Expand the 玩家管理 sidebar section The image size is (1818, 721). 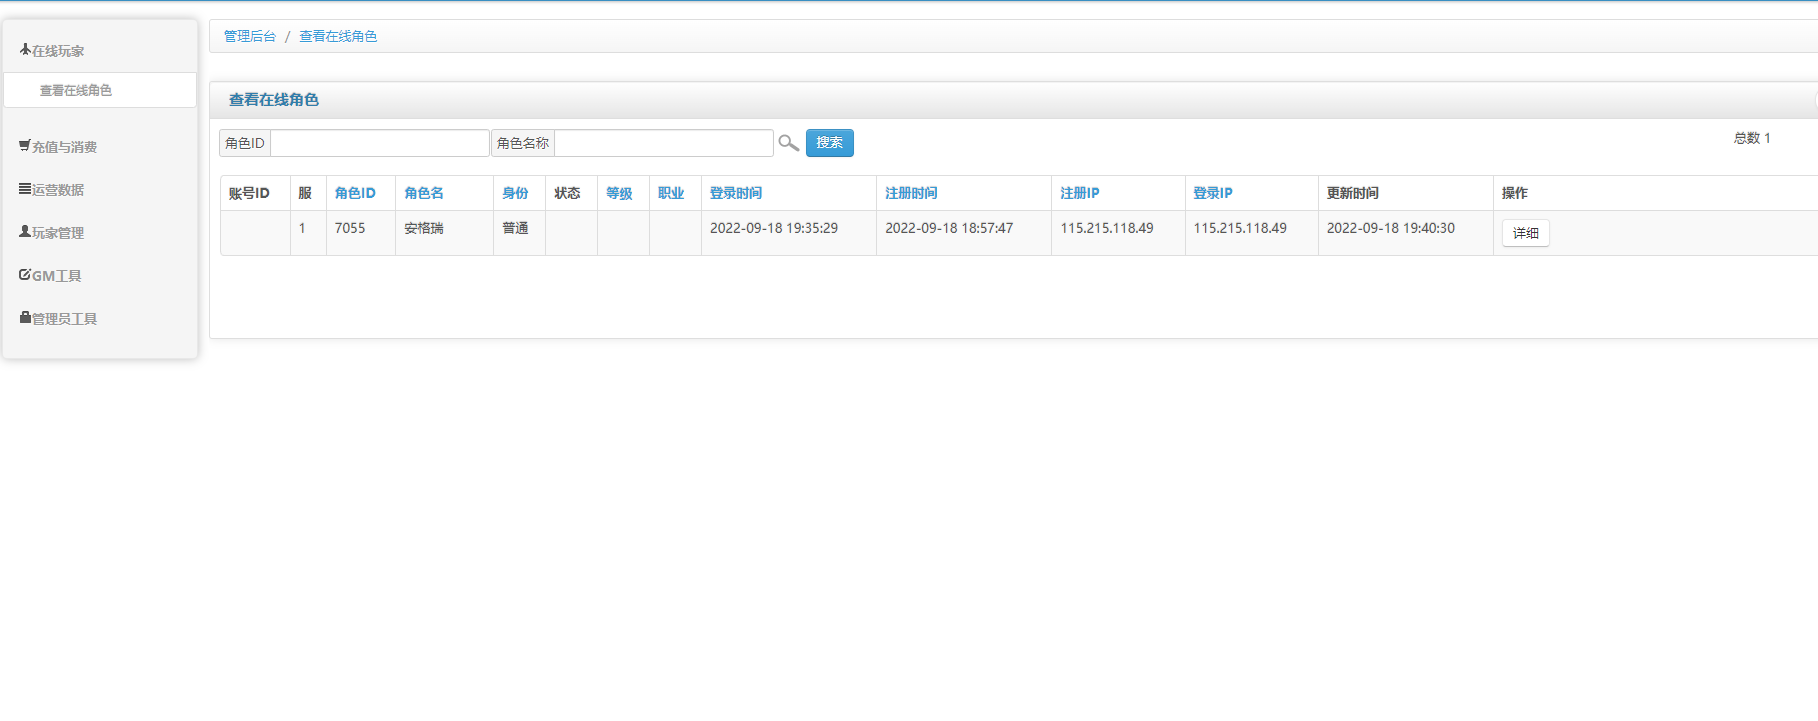click(x=58, y=233)
